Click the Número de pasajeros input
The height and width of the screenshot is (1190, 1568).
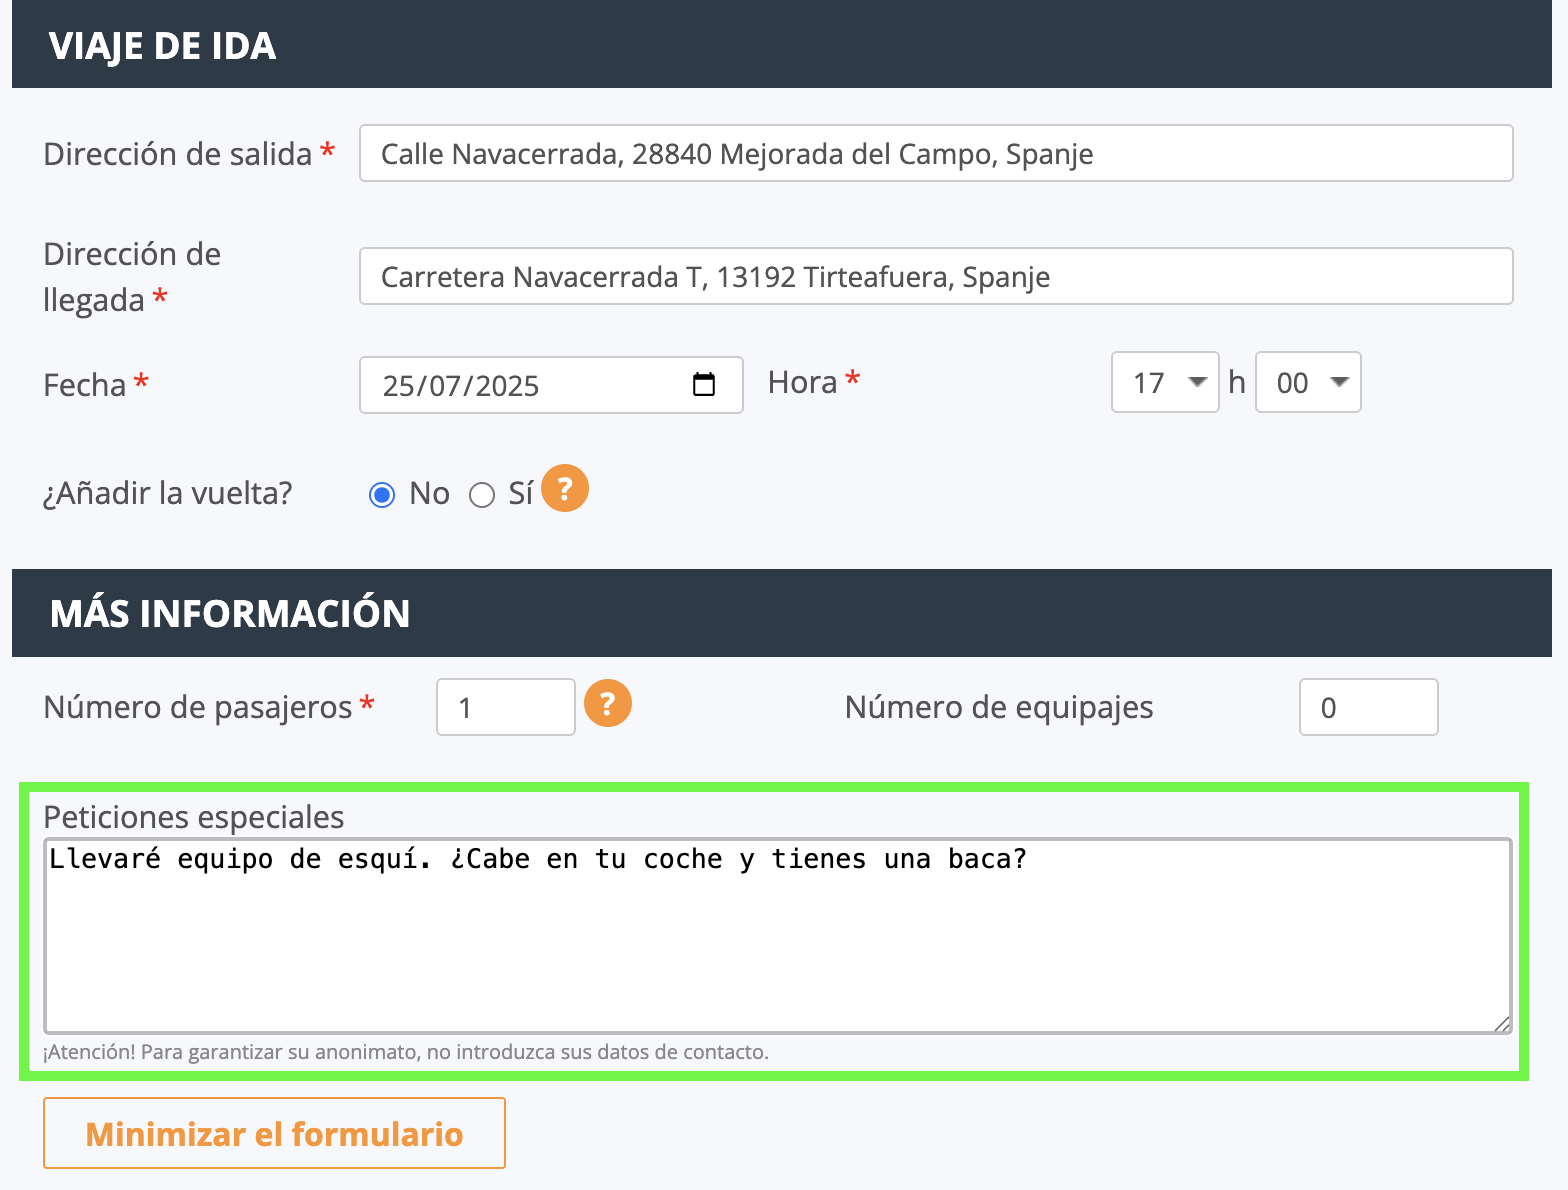click(506, 707)
